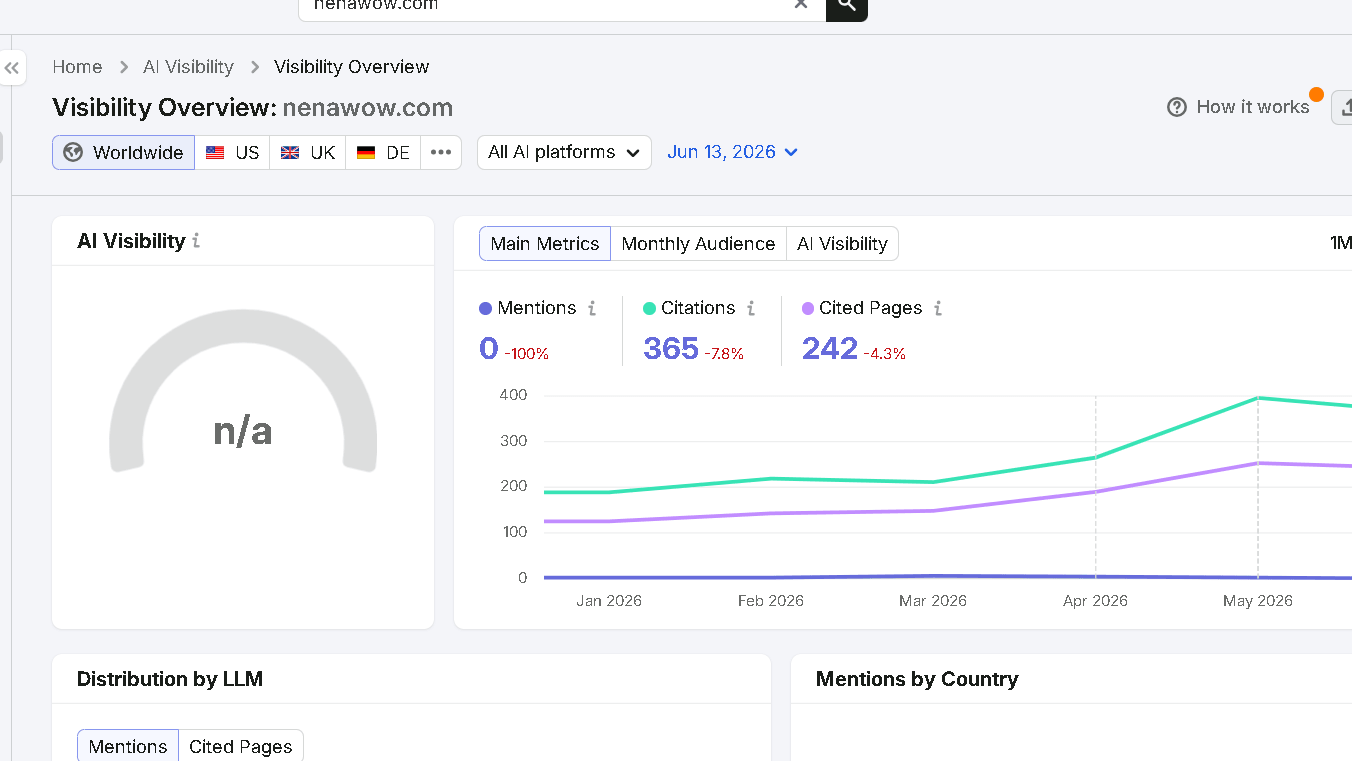Show the Mentions info tooltip icon
The width and height of the screenshot is (1352, 761).
coord(592,308)
